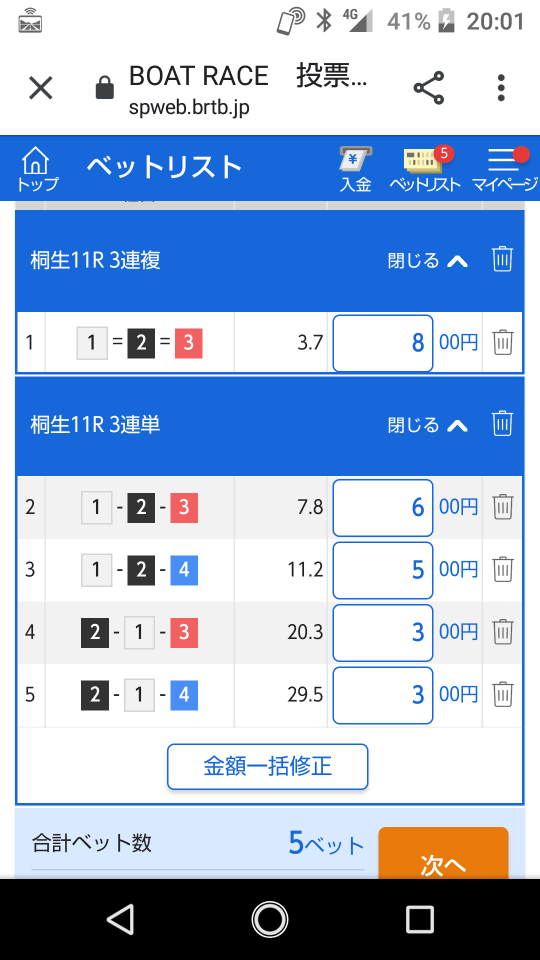Screen dimensions: 540x960
Task: Open the マイページ hamburger menu
Action: click(505, 169)
